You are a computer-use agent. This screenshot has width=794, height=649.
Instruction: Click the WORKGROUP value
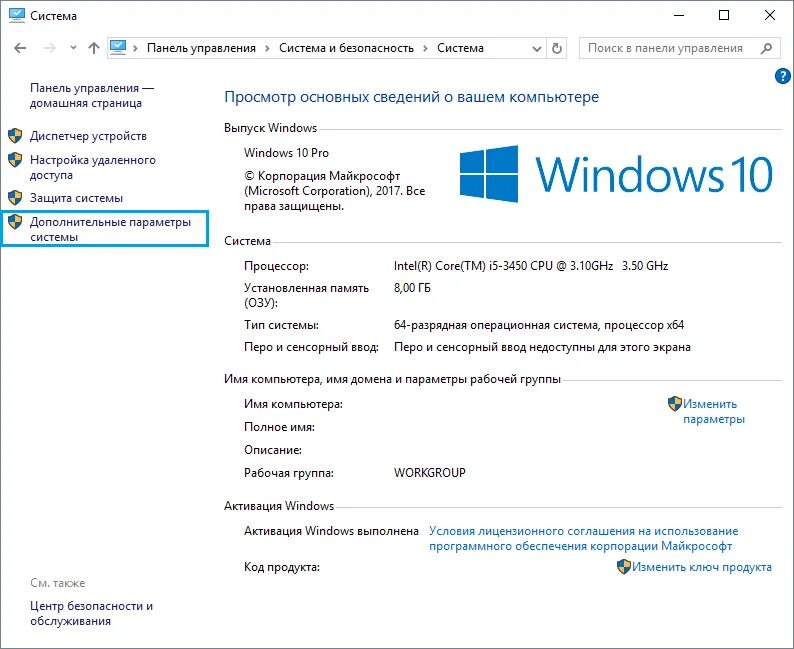pyautogui.click(x=429, y=473)
